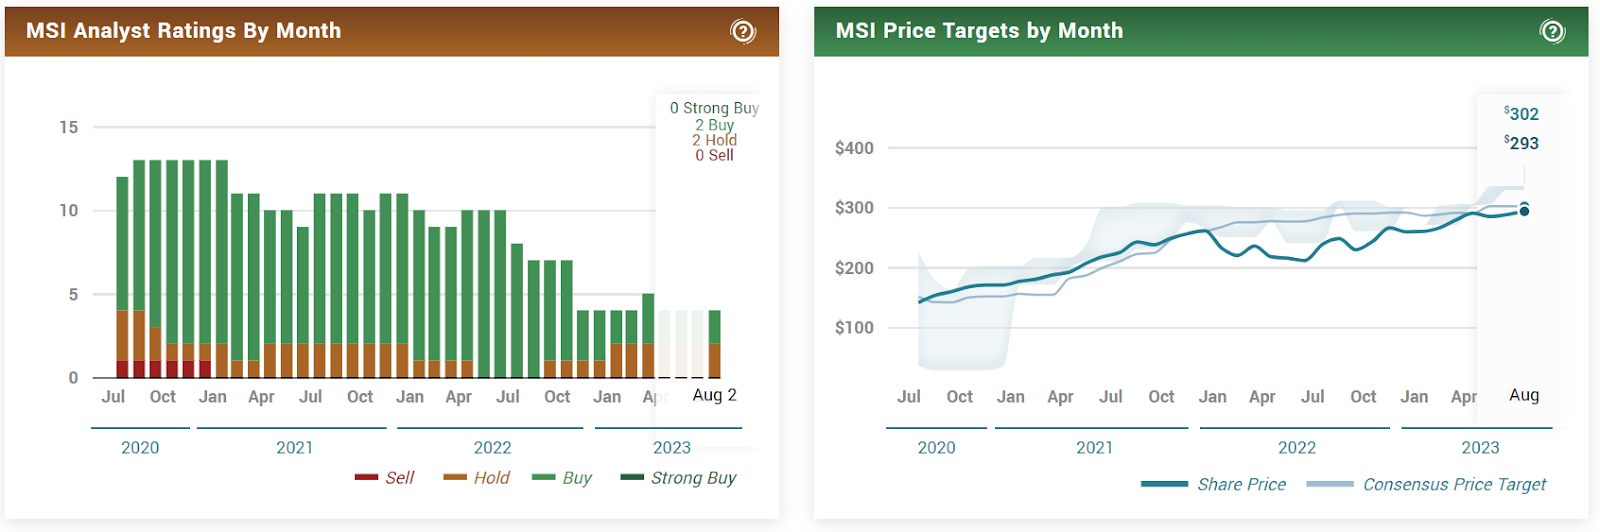The image size is (1600, 532).
Task: Toggle the Sell legend entry
Action: point(384,478)
